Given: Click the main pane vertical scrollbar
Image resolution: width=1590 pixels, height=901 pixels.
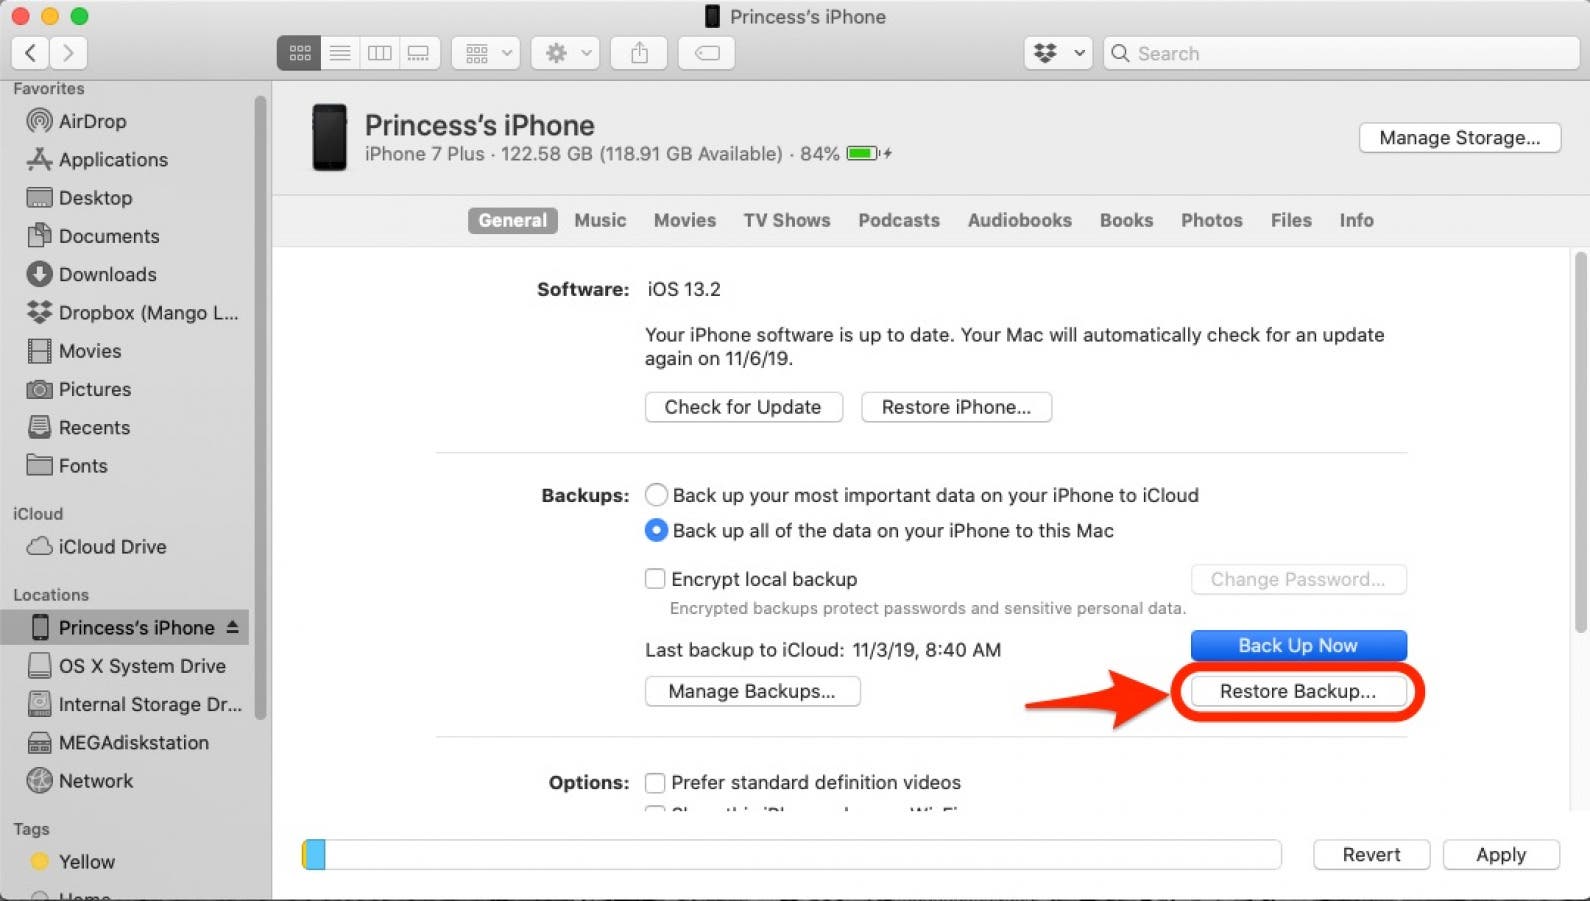Looking at the screenshot, I should 1580,442.
